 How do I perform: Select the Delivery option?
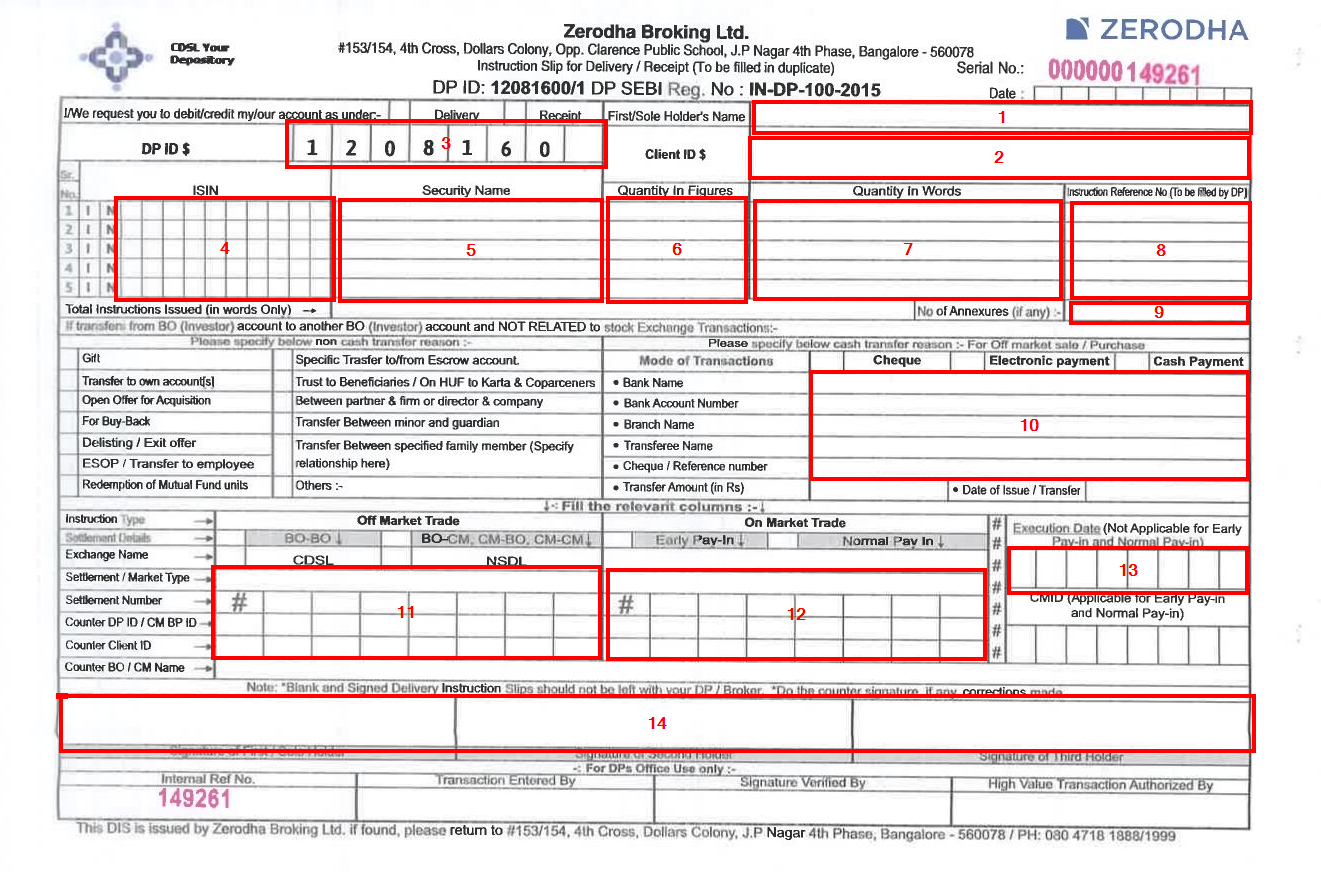[x=456, y=115]
